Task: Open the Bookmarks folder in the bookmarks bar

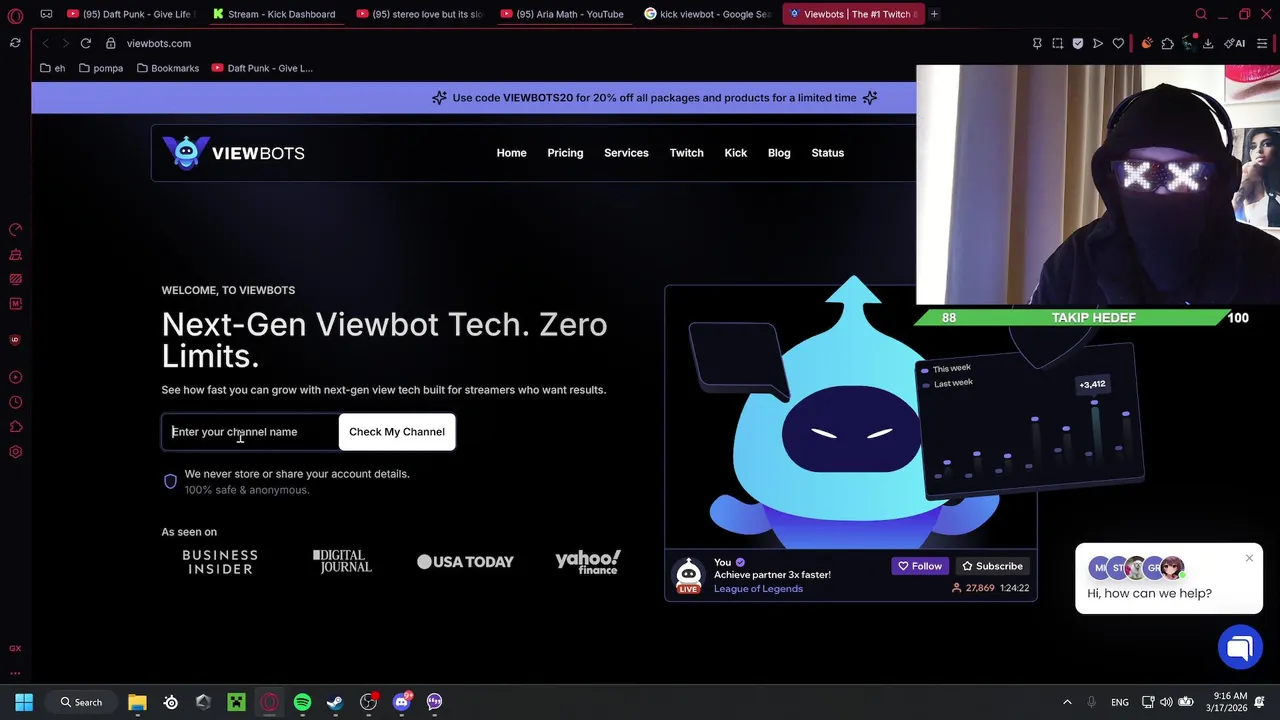Action: [x=167, y=68]
